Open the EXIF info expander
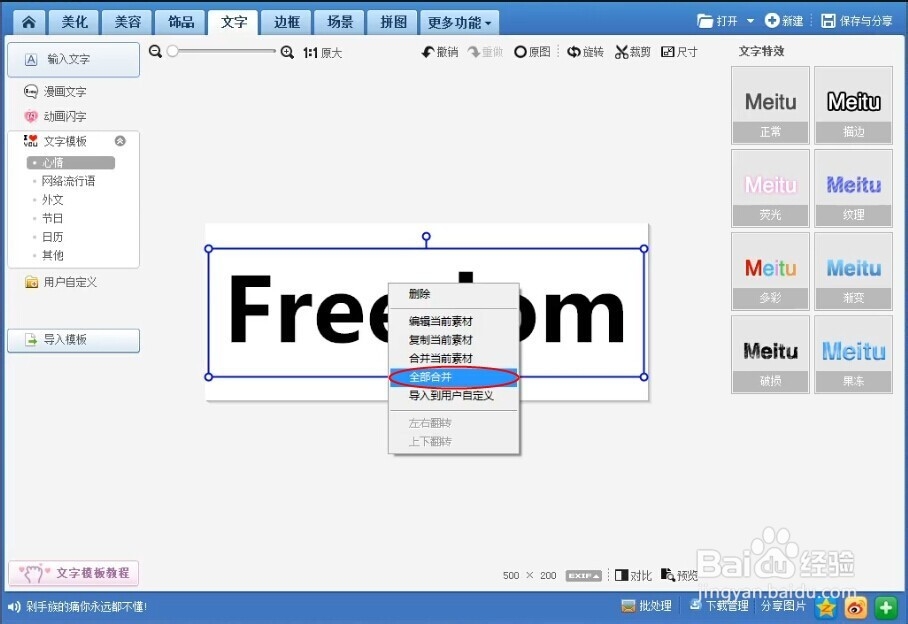 [583, 575]
